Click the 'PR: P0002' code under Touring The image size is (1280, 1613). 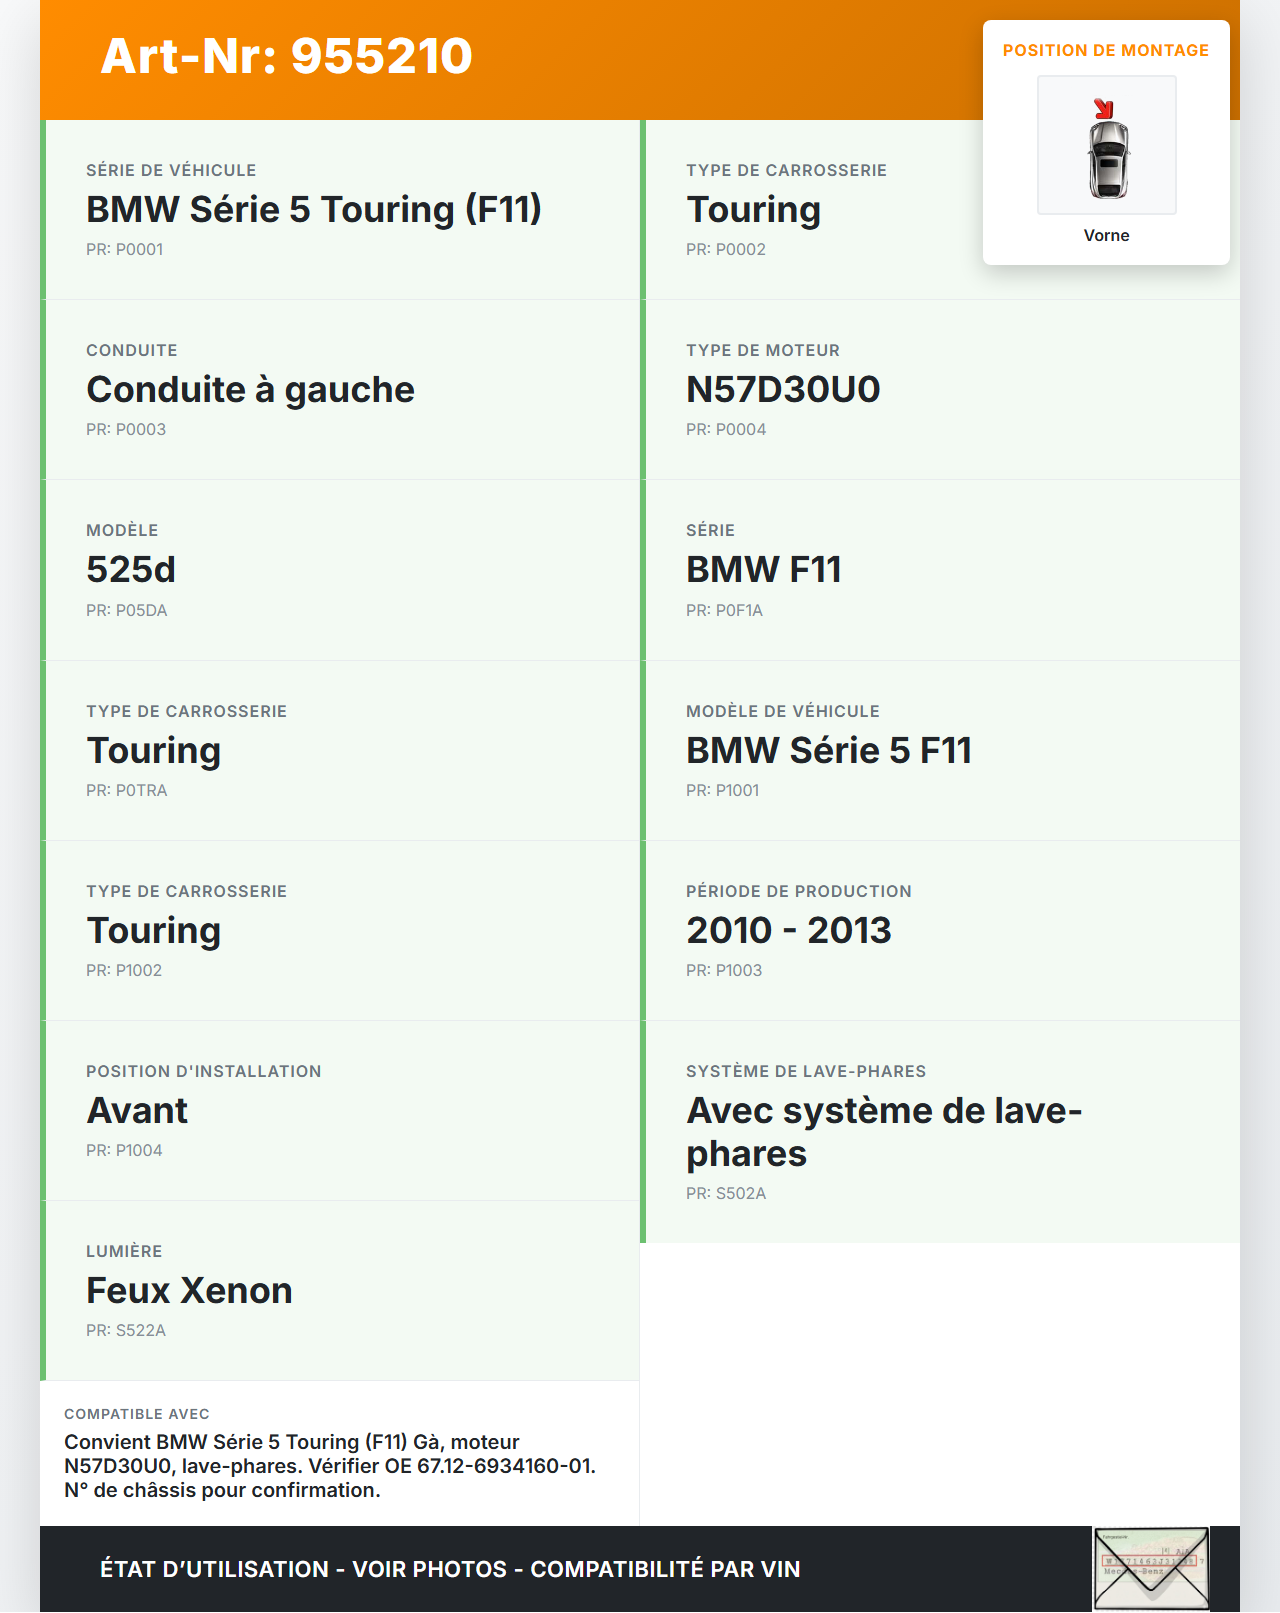(726, 250)
